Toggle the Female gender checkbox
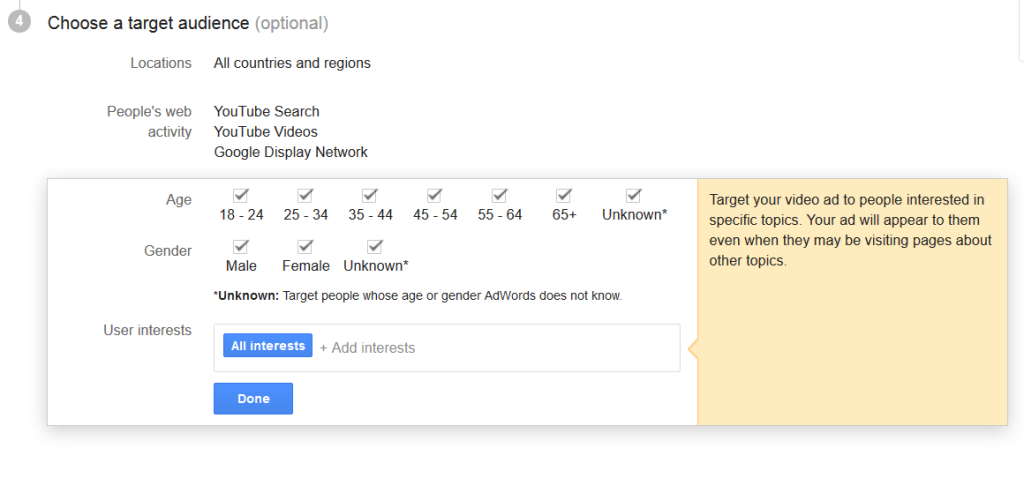The image size is (1024, 478). click(306, 246)
